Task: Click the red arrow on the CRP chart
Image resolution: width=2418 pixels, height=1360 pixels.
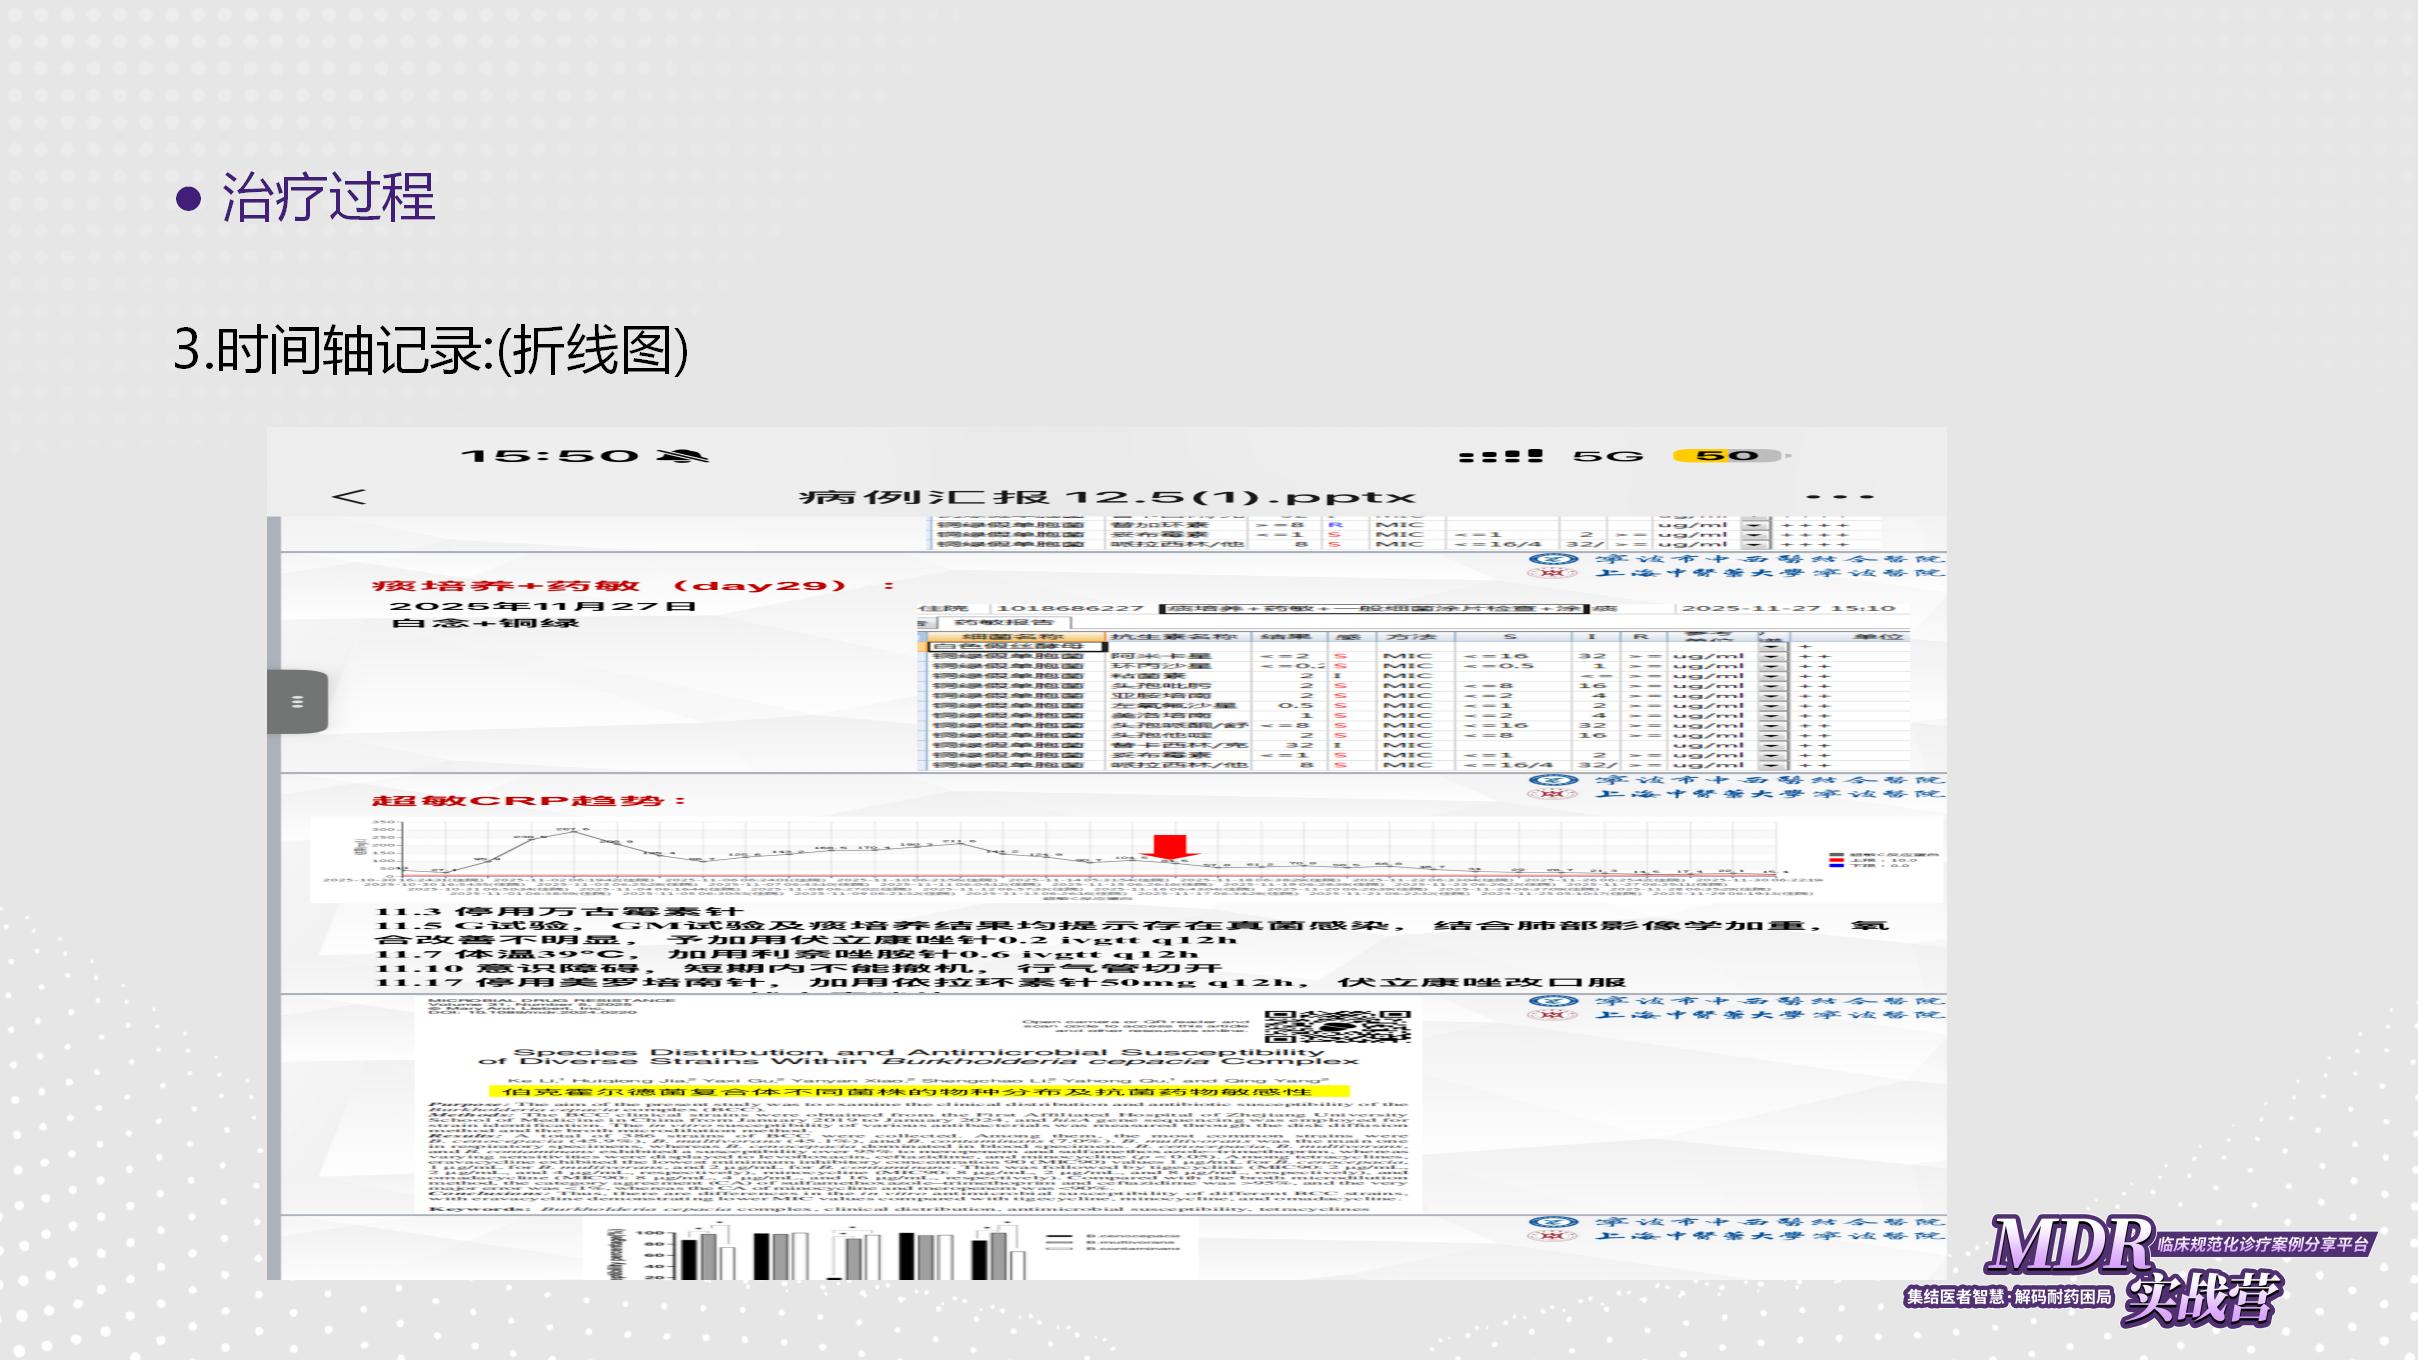Action: point(1168,847)
